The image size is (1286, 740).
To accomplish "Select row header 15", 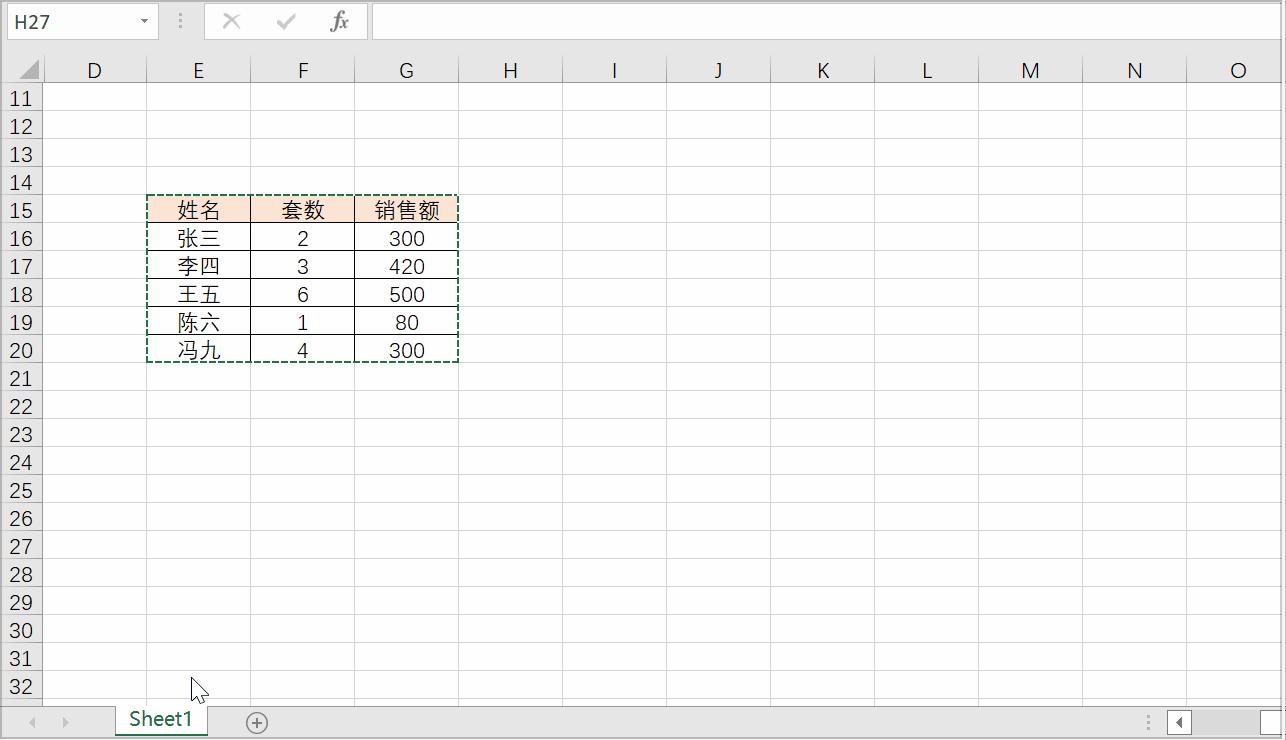I will [x=22, y=210].
